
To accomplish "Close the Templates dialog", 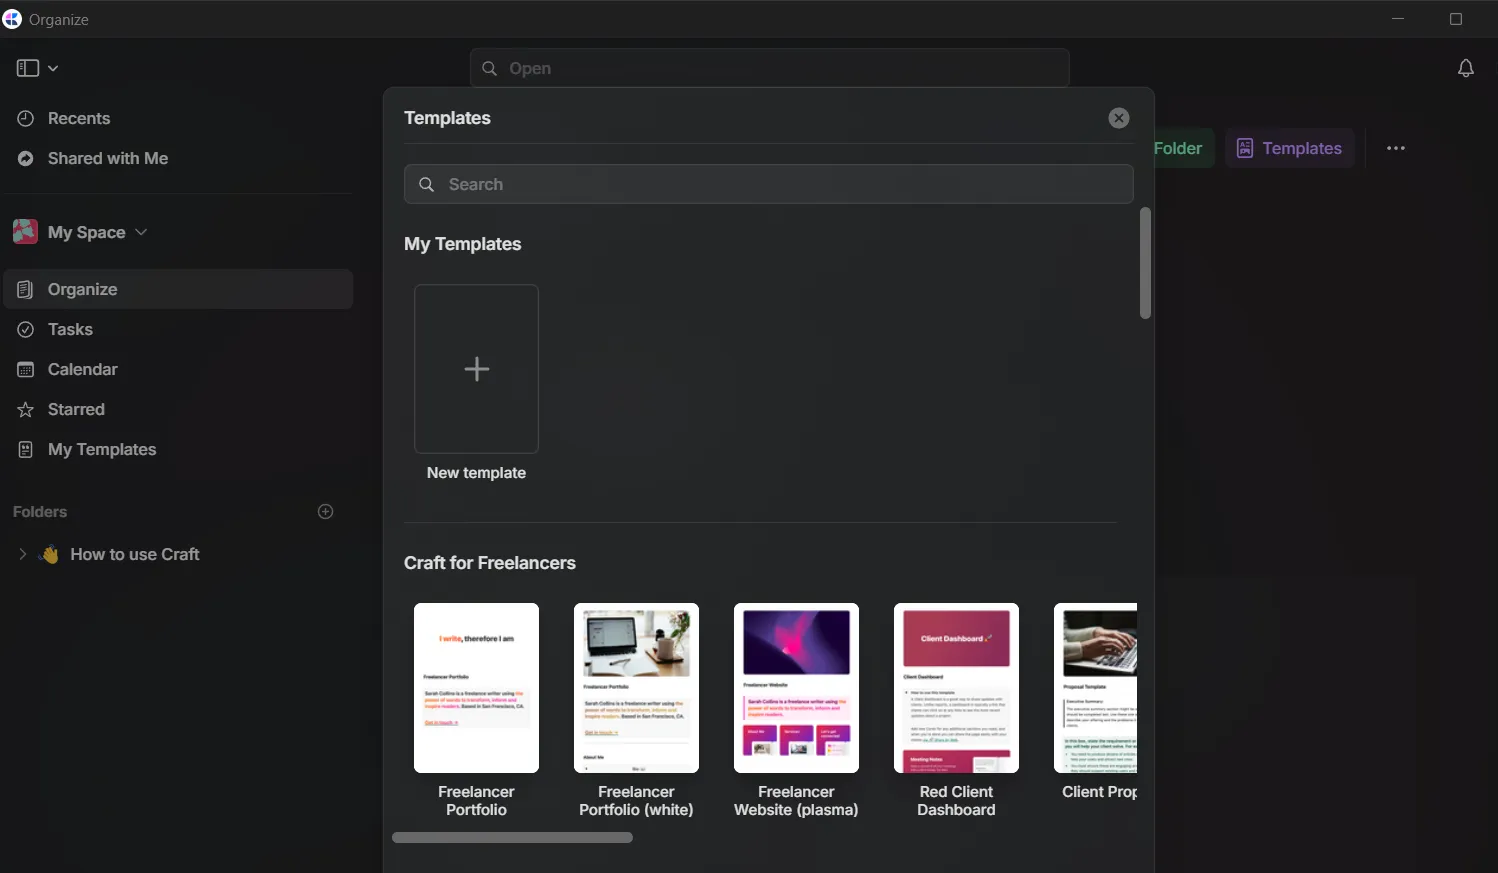I will coord(1118,118).
